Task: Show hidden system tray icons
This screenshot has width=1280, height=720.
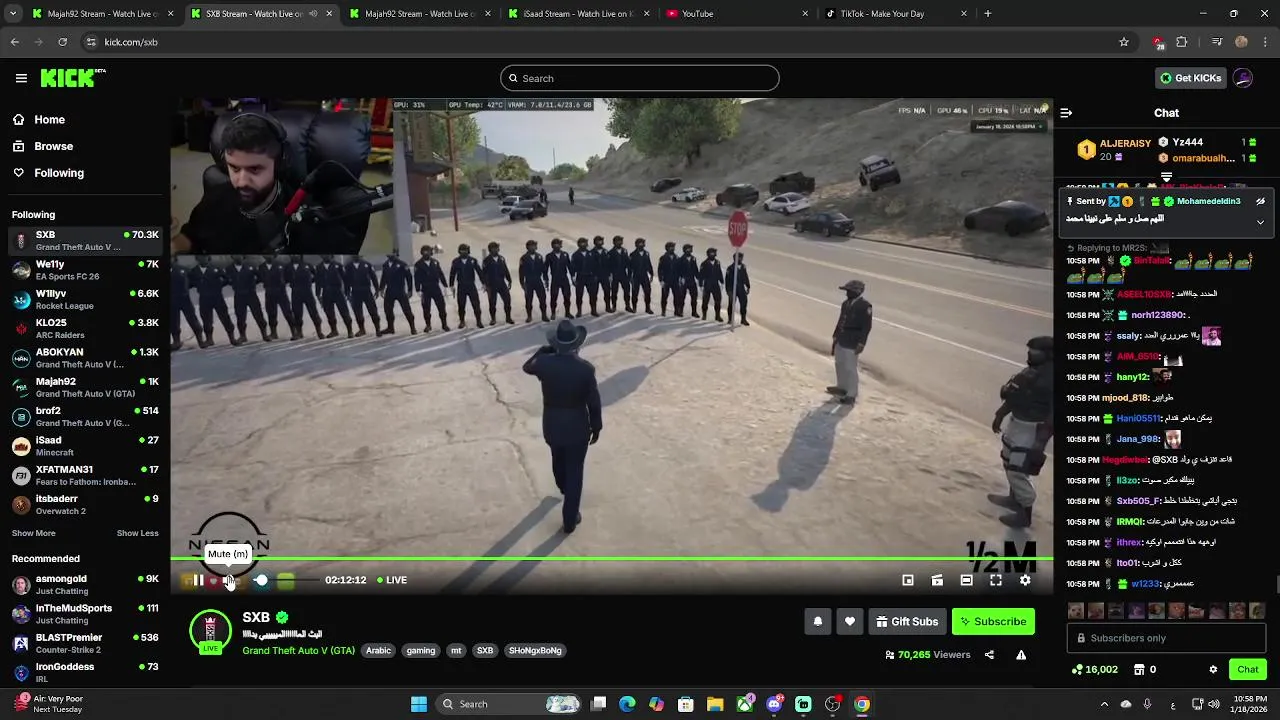Action: pyautogui.click(x=1104, y=704)
